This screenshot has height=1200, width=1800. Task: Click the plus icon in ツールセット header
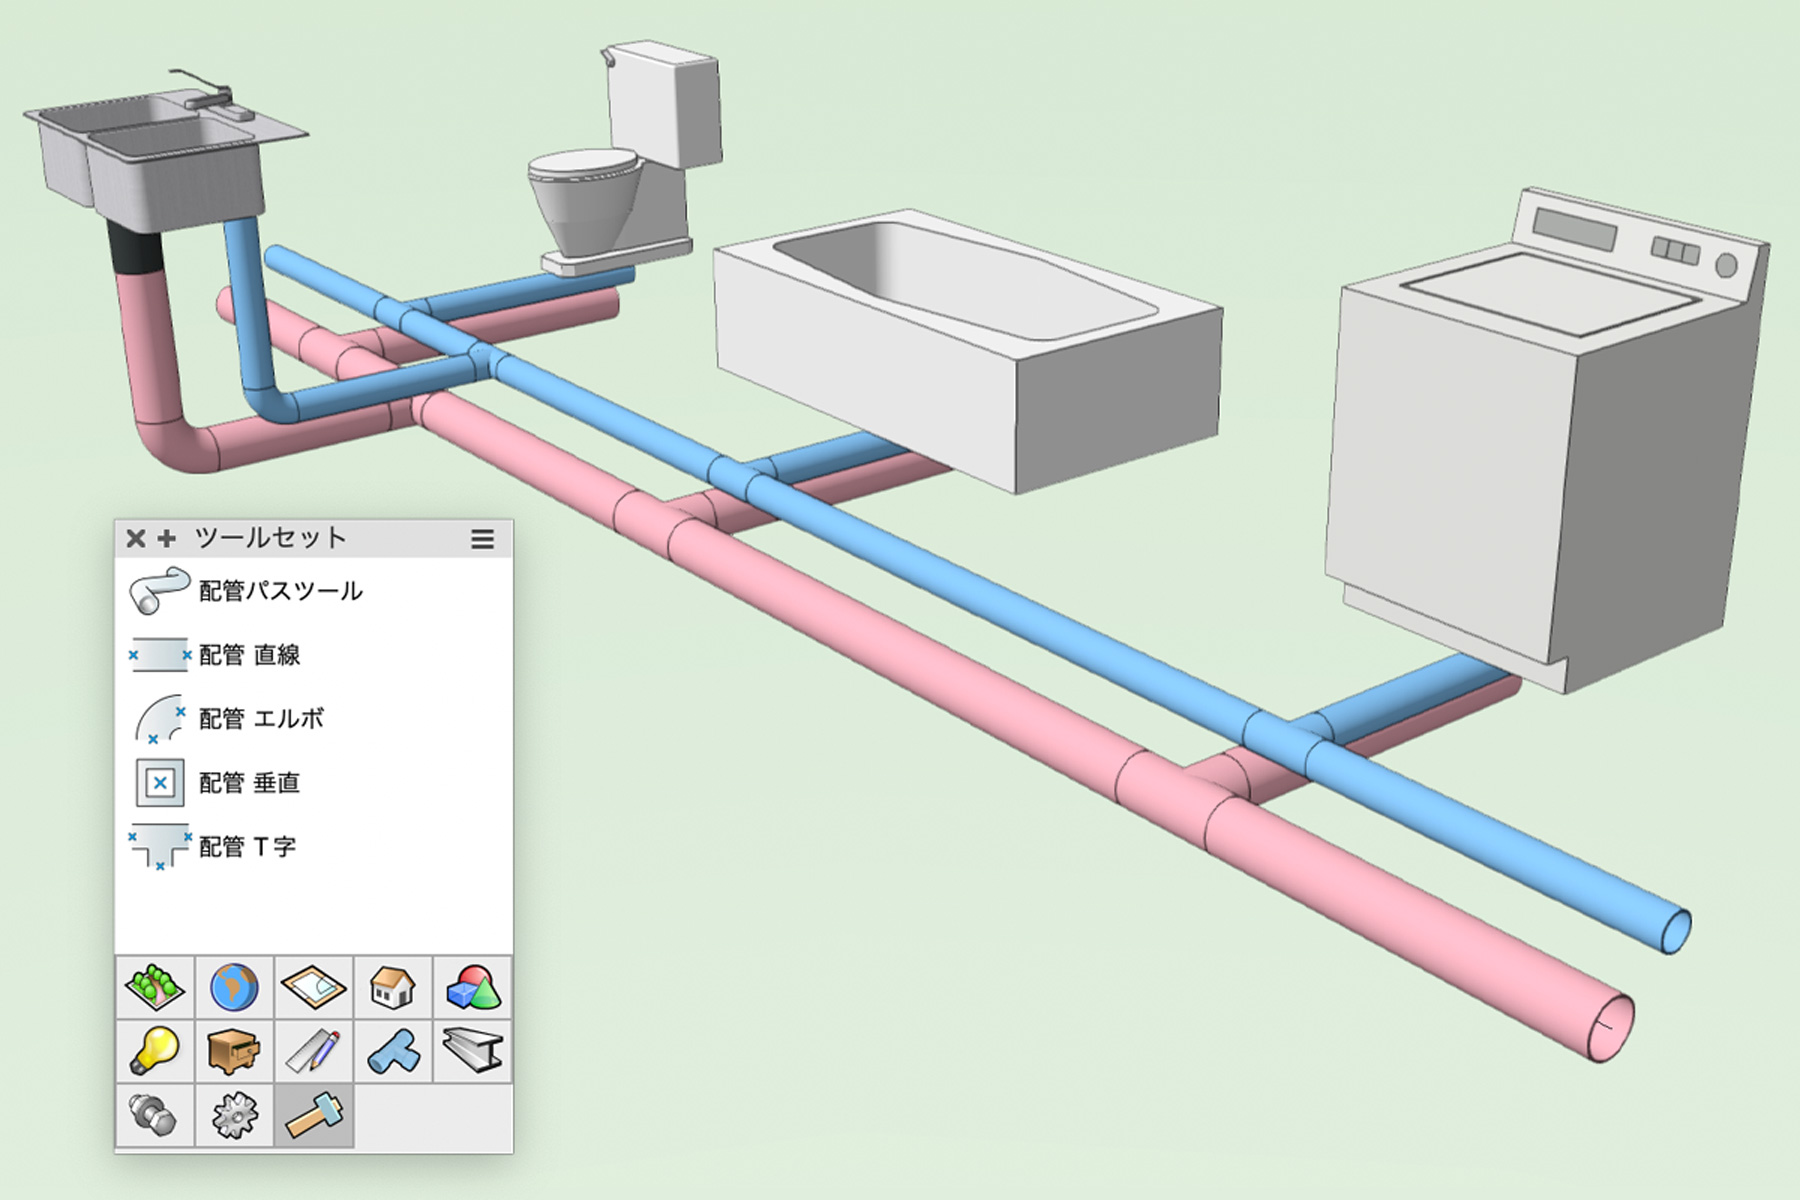point(167,539)
